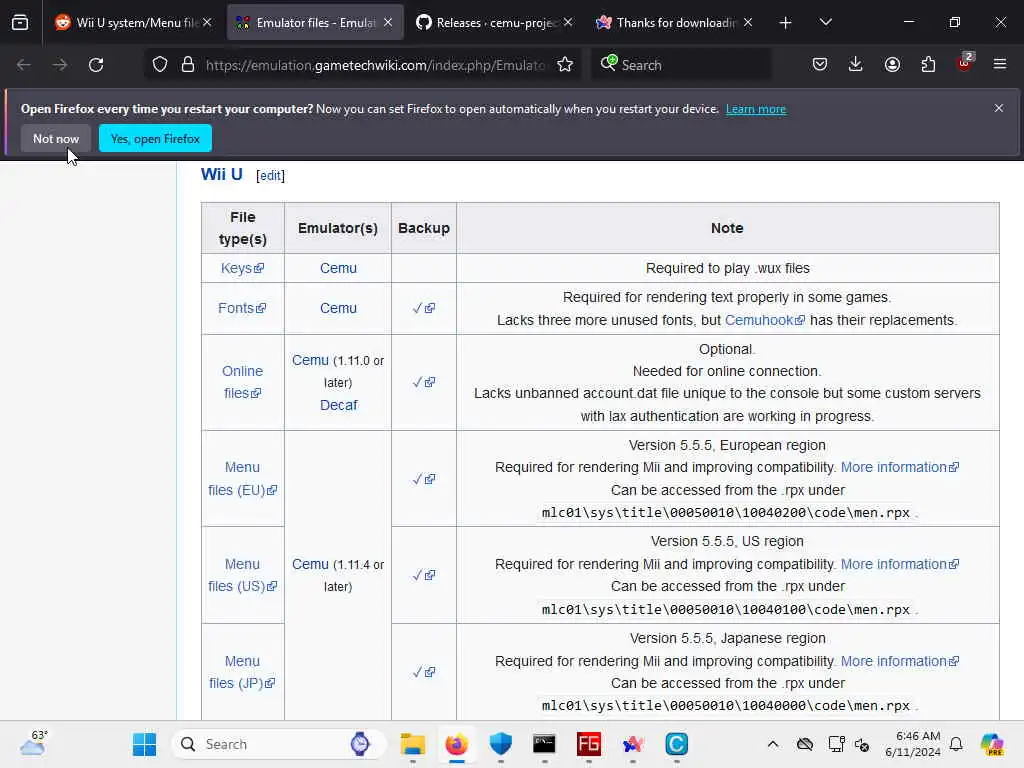Open tracking protection shield icon
This screenshot has height=768, width=1024.
pyautogui.click(x=160, y=65)
